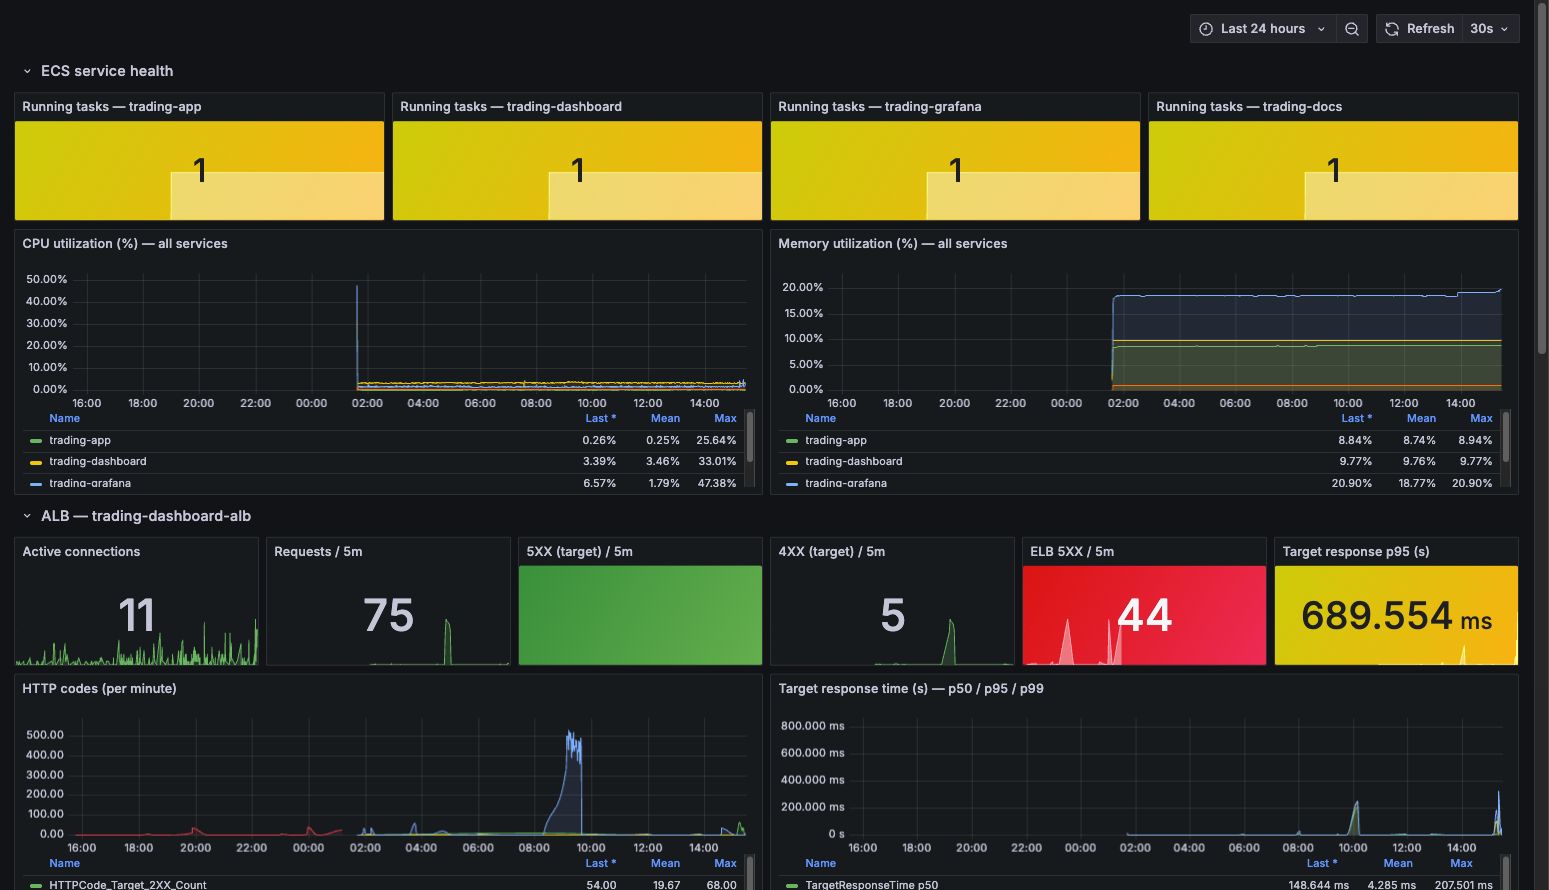Toggle trading-dashboard series in CPU legend
Viewport: 1549px width, 890px height.
click(x=98, y=462)
